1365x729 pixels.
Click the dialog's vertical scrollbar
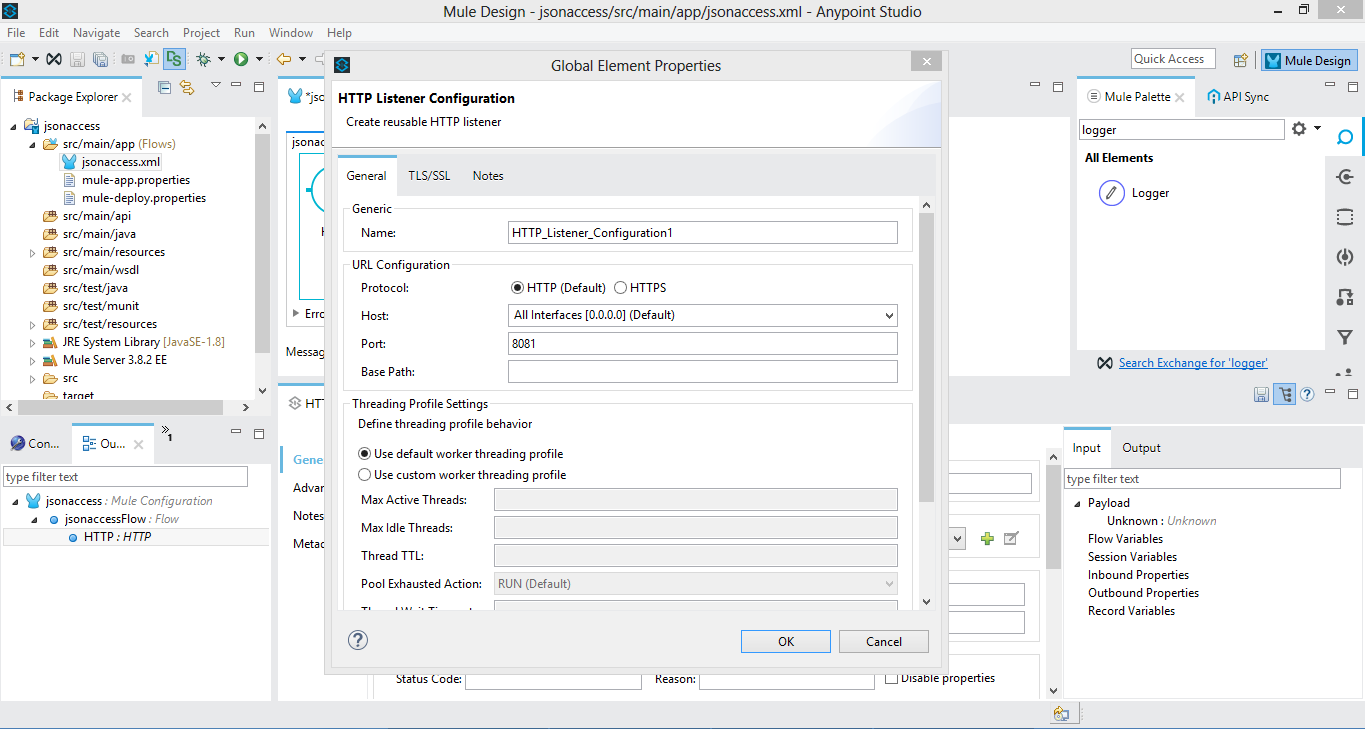click(x=926, y=357)
